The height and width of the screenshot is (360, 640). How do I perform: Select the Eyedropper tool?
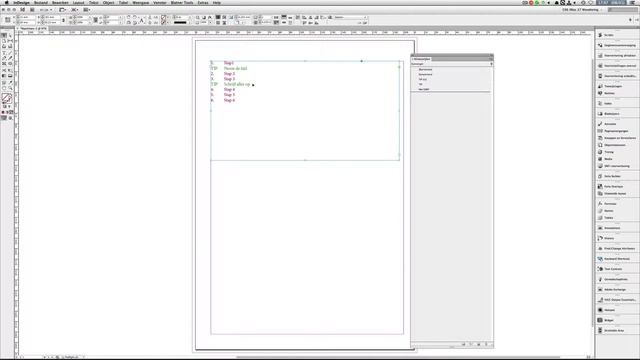coord(10,82)
